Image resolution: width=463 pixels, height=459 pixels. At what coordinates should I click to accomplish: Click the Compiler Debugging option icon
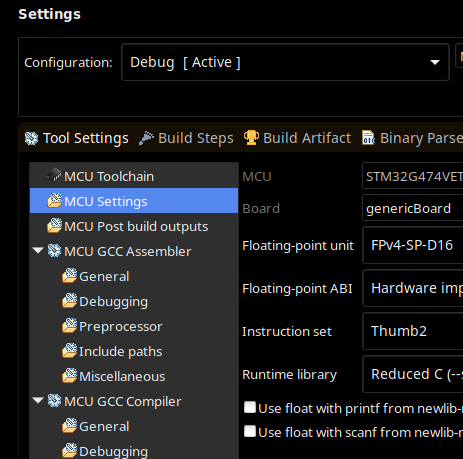point(69,450)
